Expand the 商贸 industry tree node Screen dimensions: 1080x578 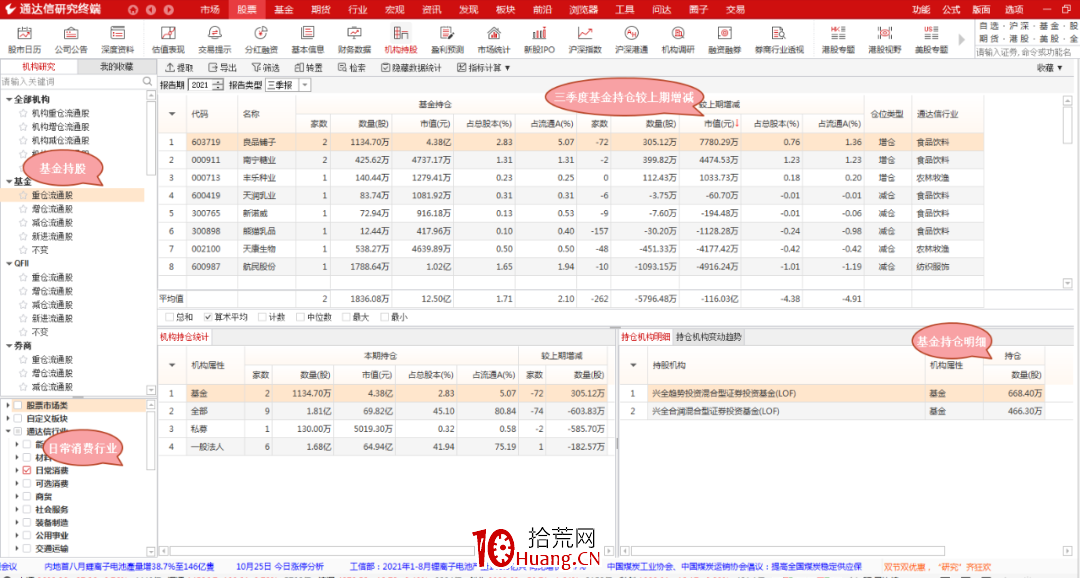pyautogui.click(x=17, y=496)
